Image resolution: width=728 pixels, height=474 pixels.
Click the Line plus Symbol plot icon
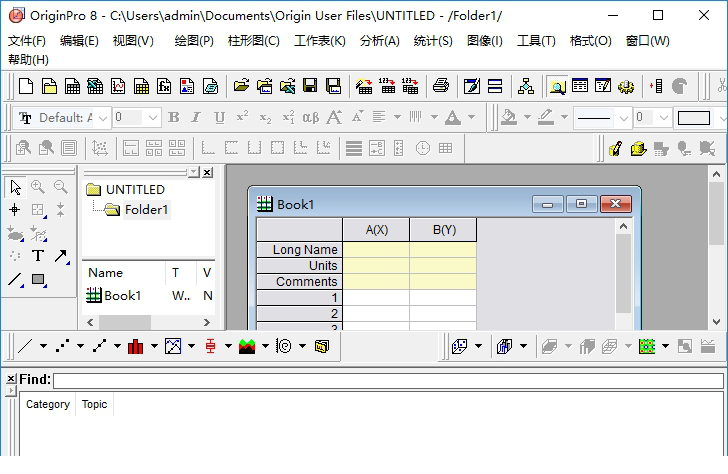click(99, 346)
